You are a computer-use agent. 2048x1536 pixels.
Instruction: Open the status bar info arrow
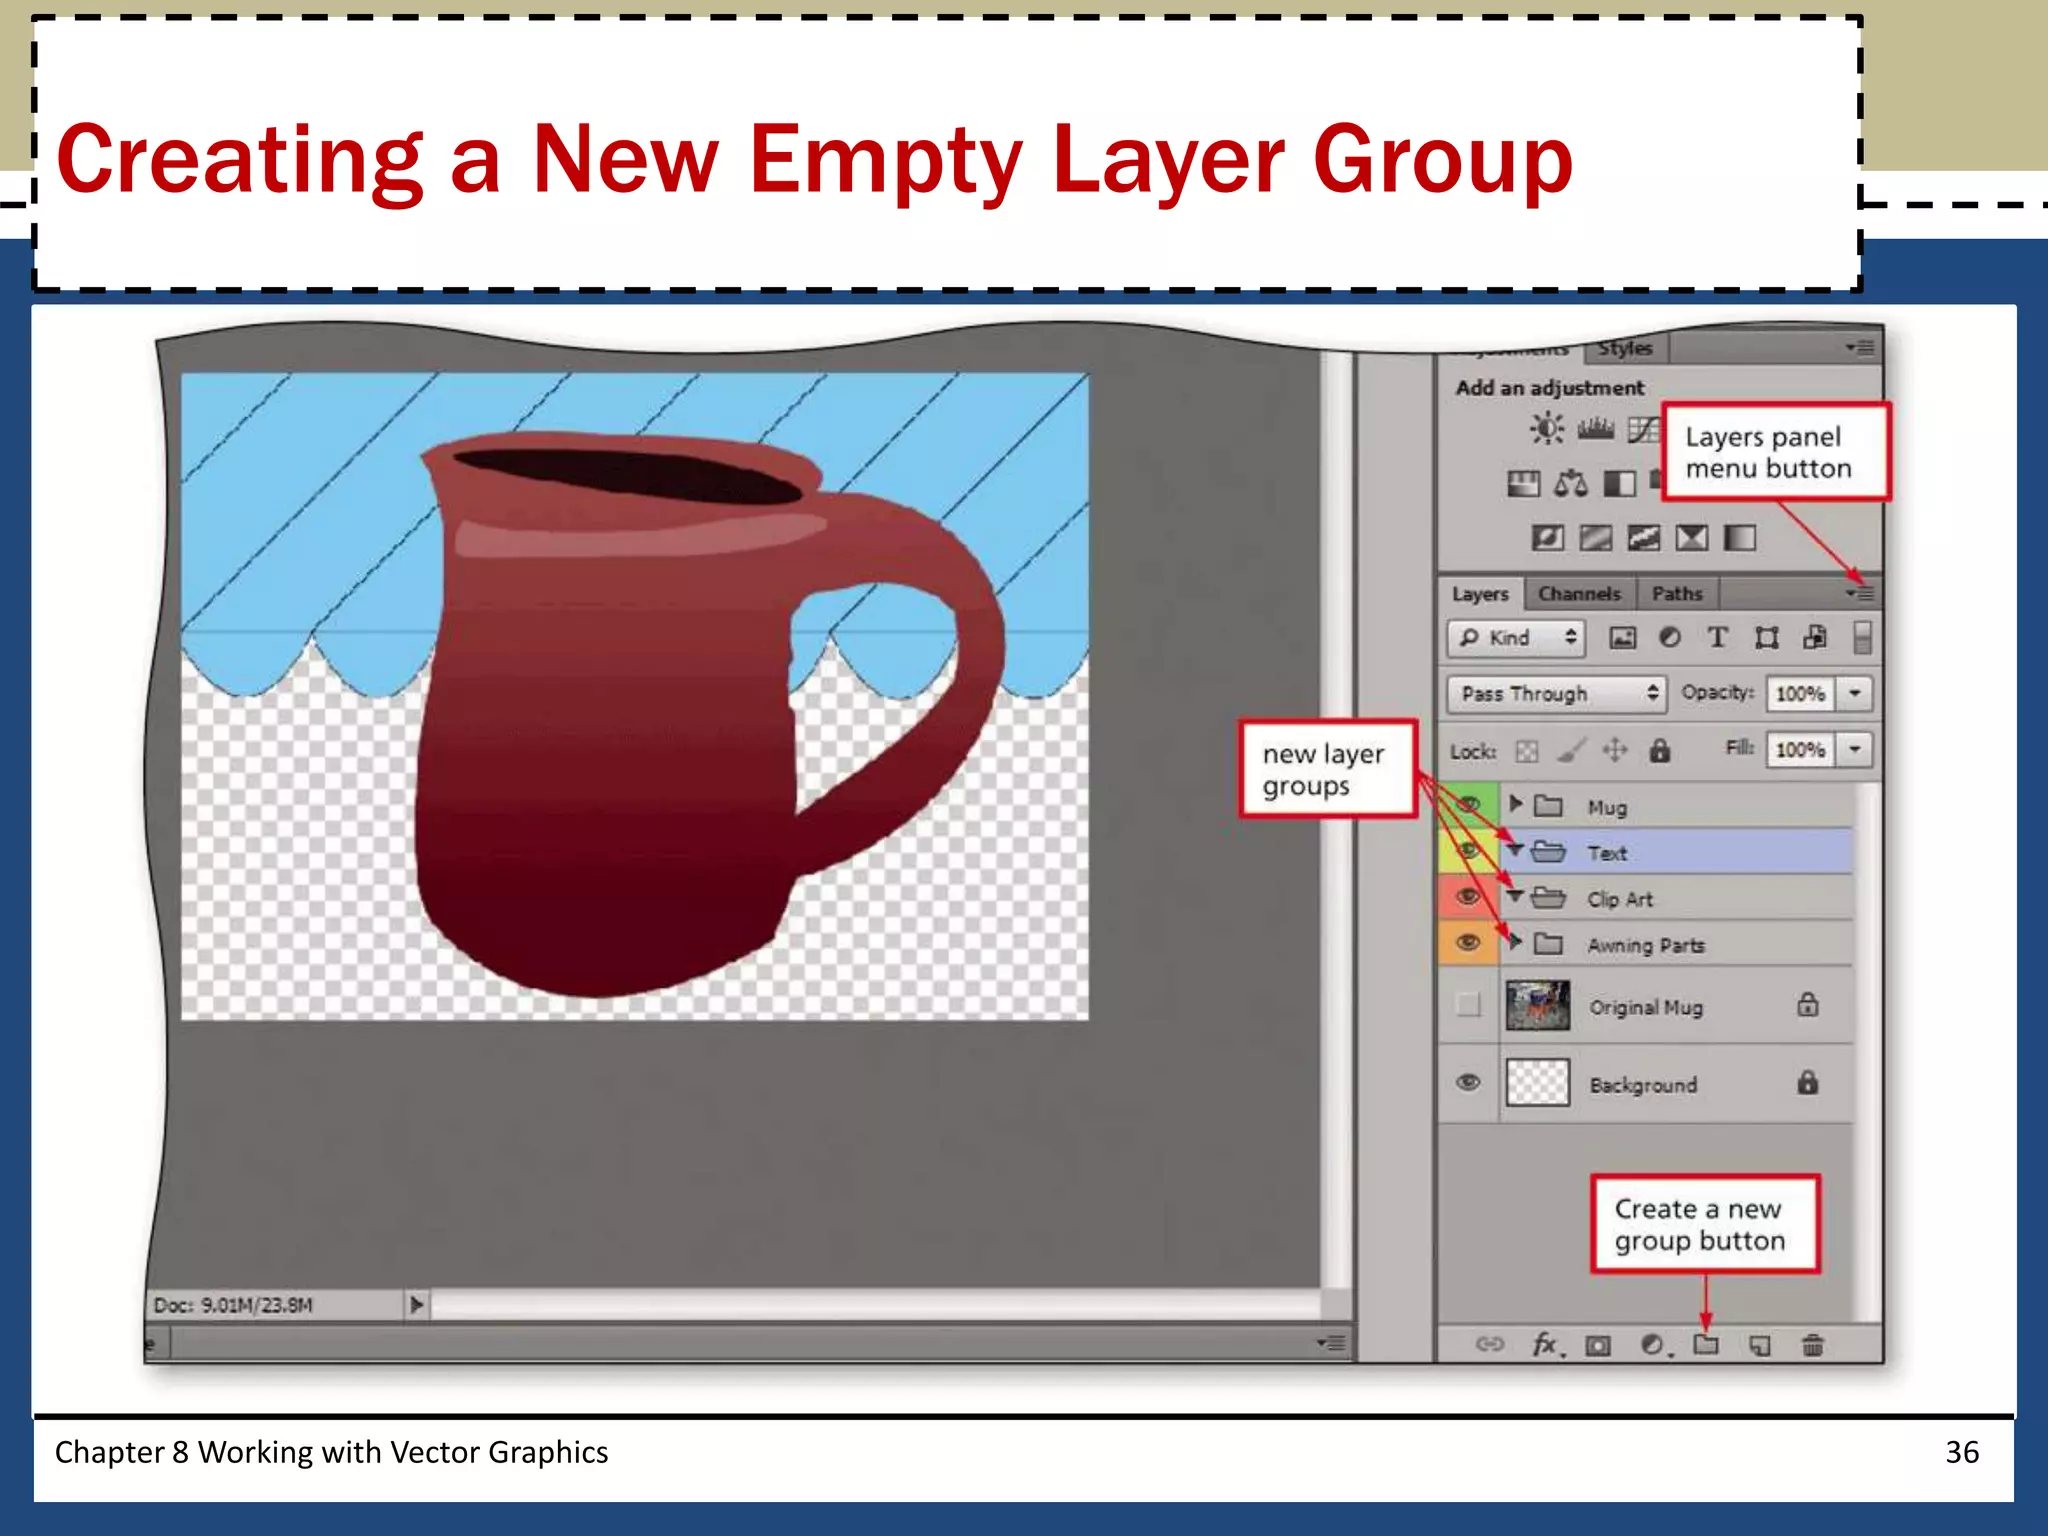pos(416,1304)
